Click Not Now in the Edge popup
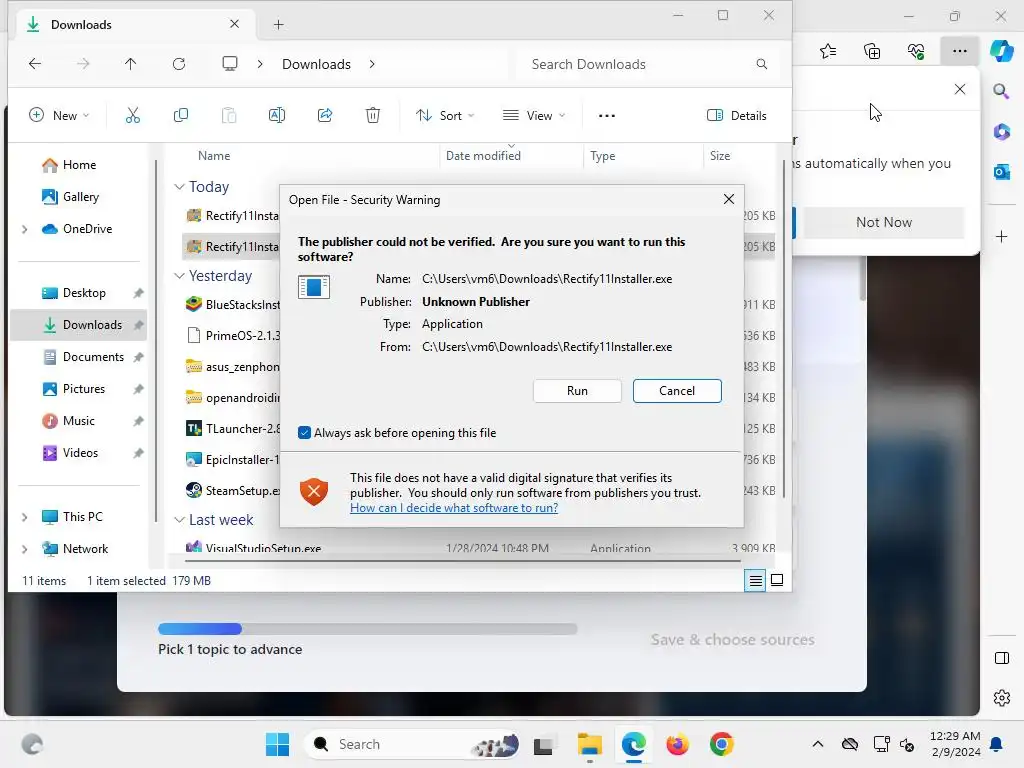The height and width of the screenshot is (768, 1024). click(884, 223)
